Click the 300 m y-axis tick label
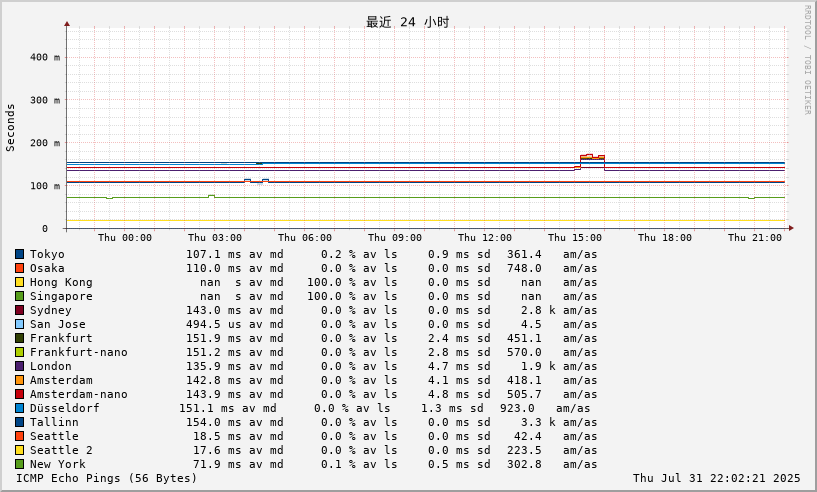 pos(45,100)
